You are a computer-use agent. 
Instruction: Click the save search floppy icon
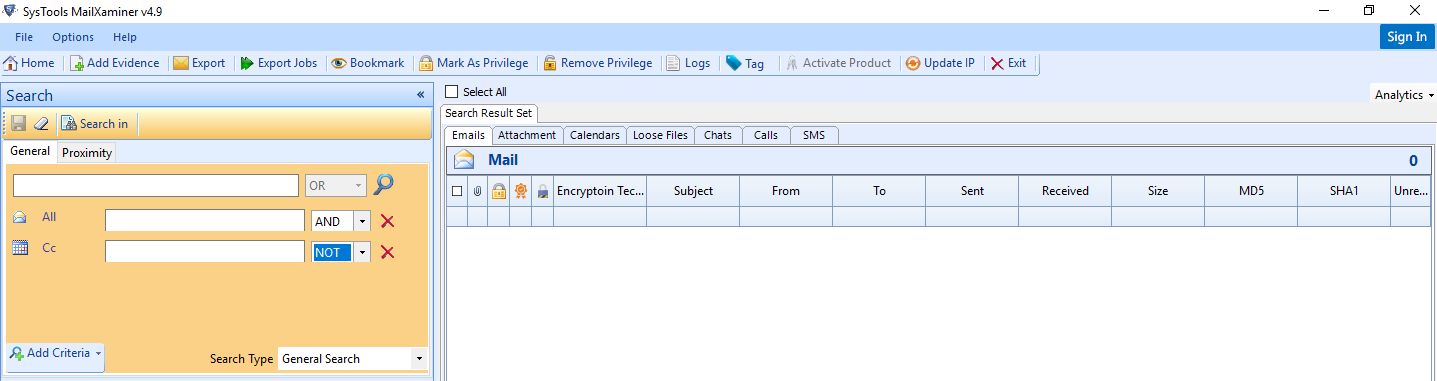pos(18,124)
